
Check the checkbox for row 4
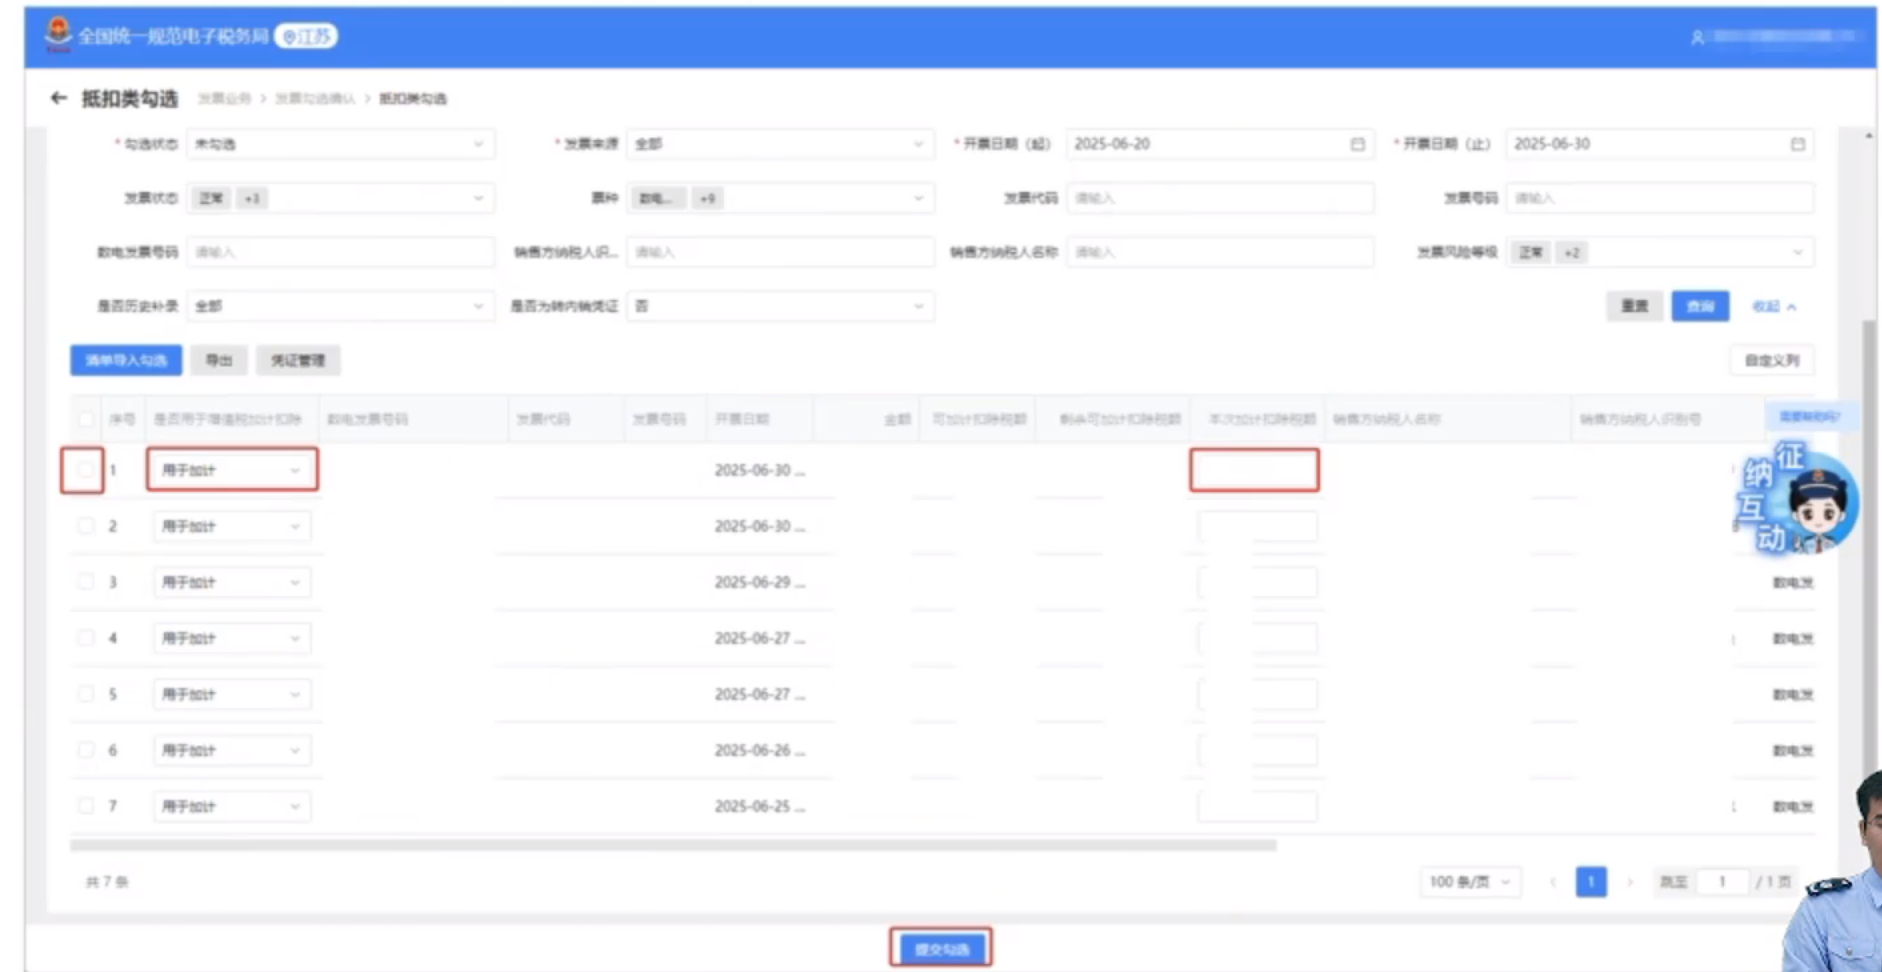85,638
